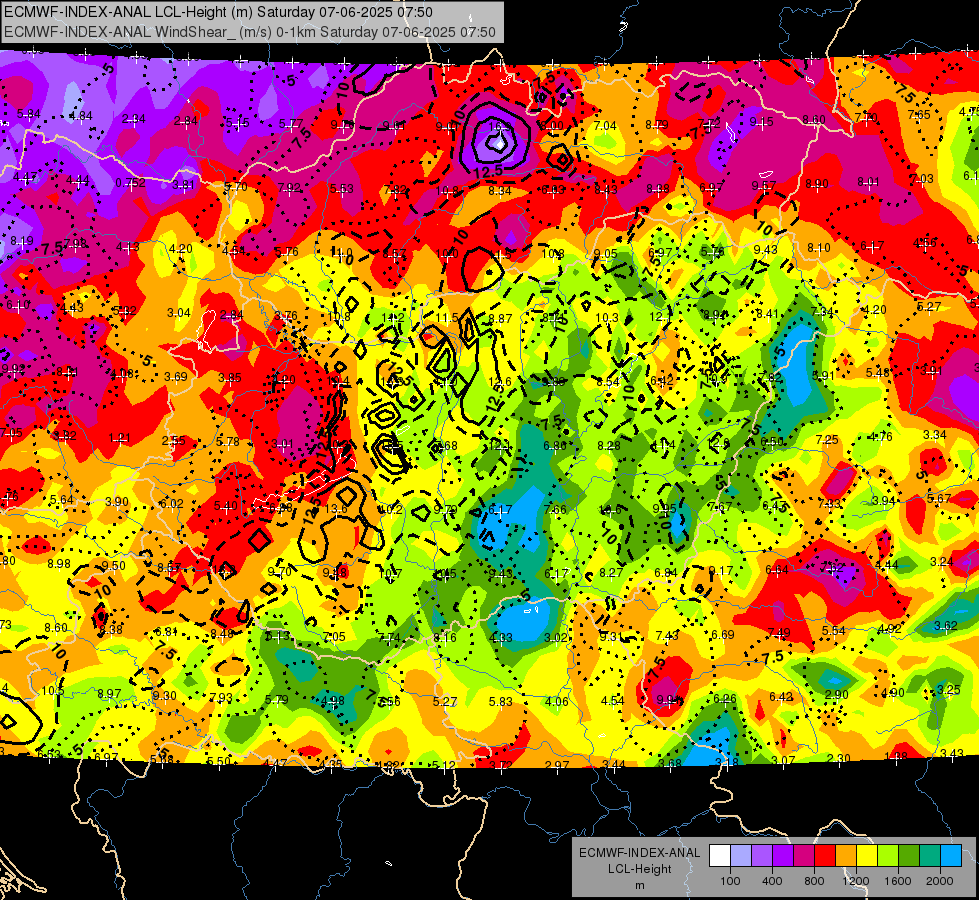This screenshot has height=900, width=979.
Task: Click the map value '13.6'
Action: tap(336, 508)
